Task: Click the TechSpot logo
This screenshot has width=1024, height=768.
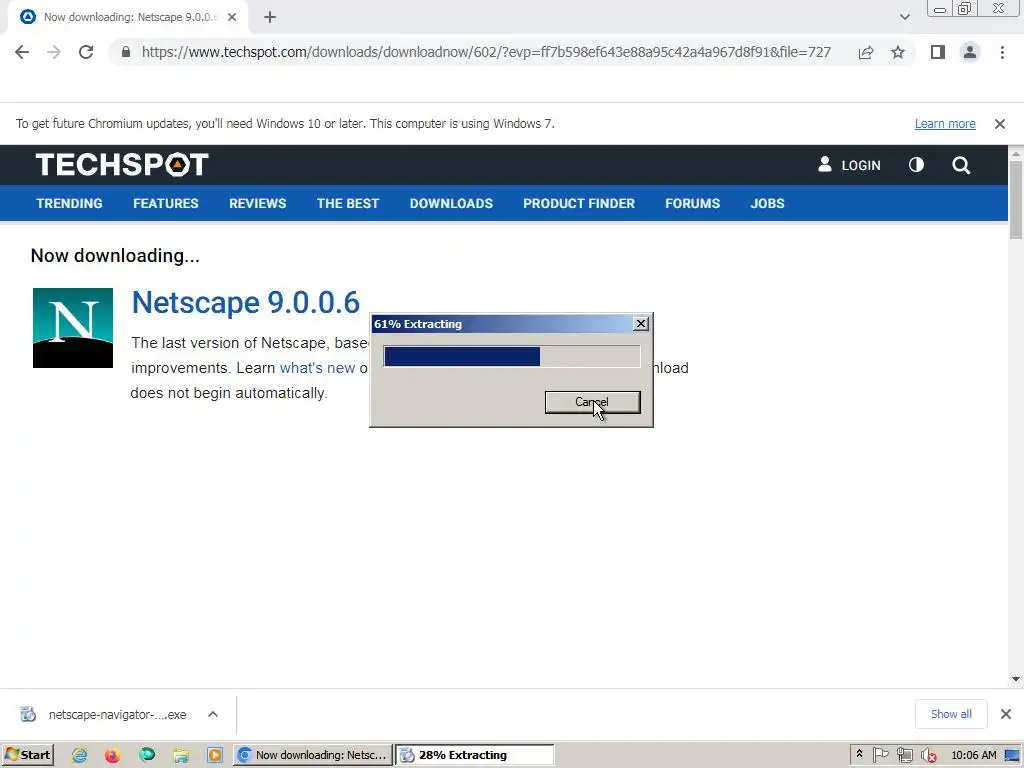Action: pos(122,165)
